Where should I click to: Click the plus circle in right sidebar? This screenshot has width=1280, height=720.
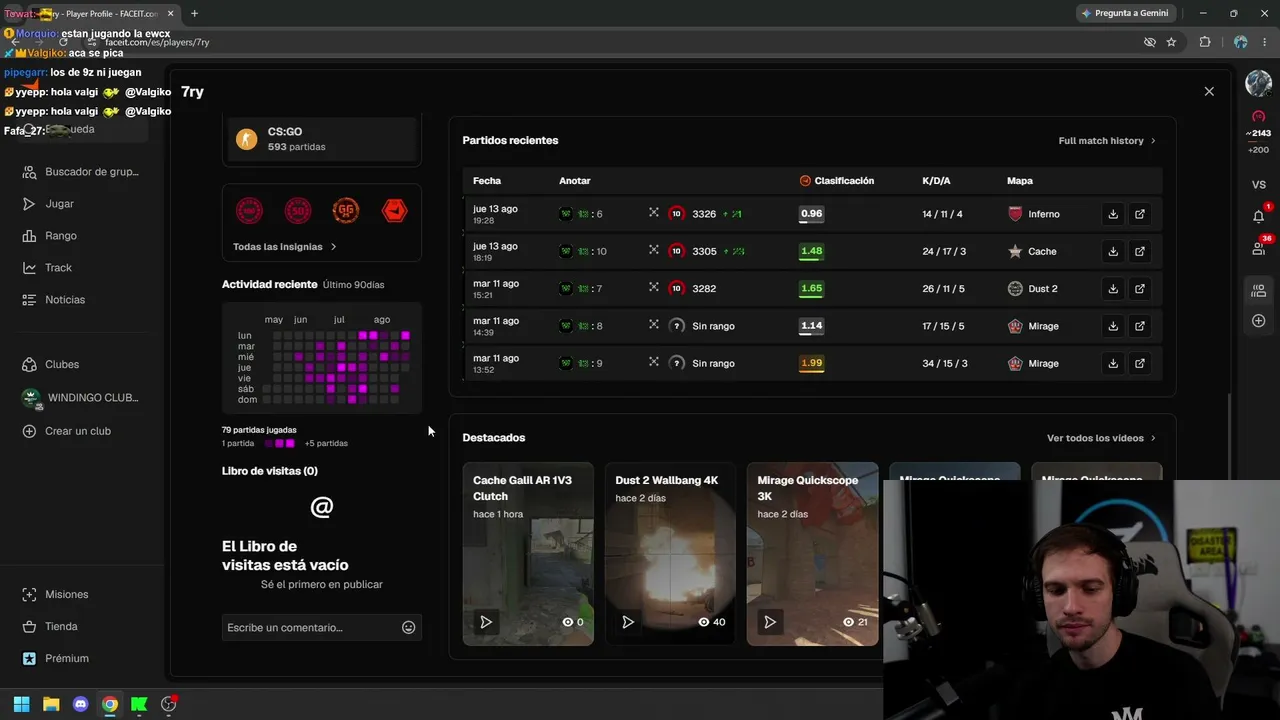(1258, 321)
